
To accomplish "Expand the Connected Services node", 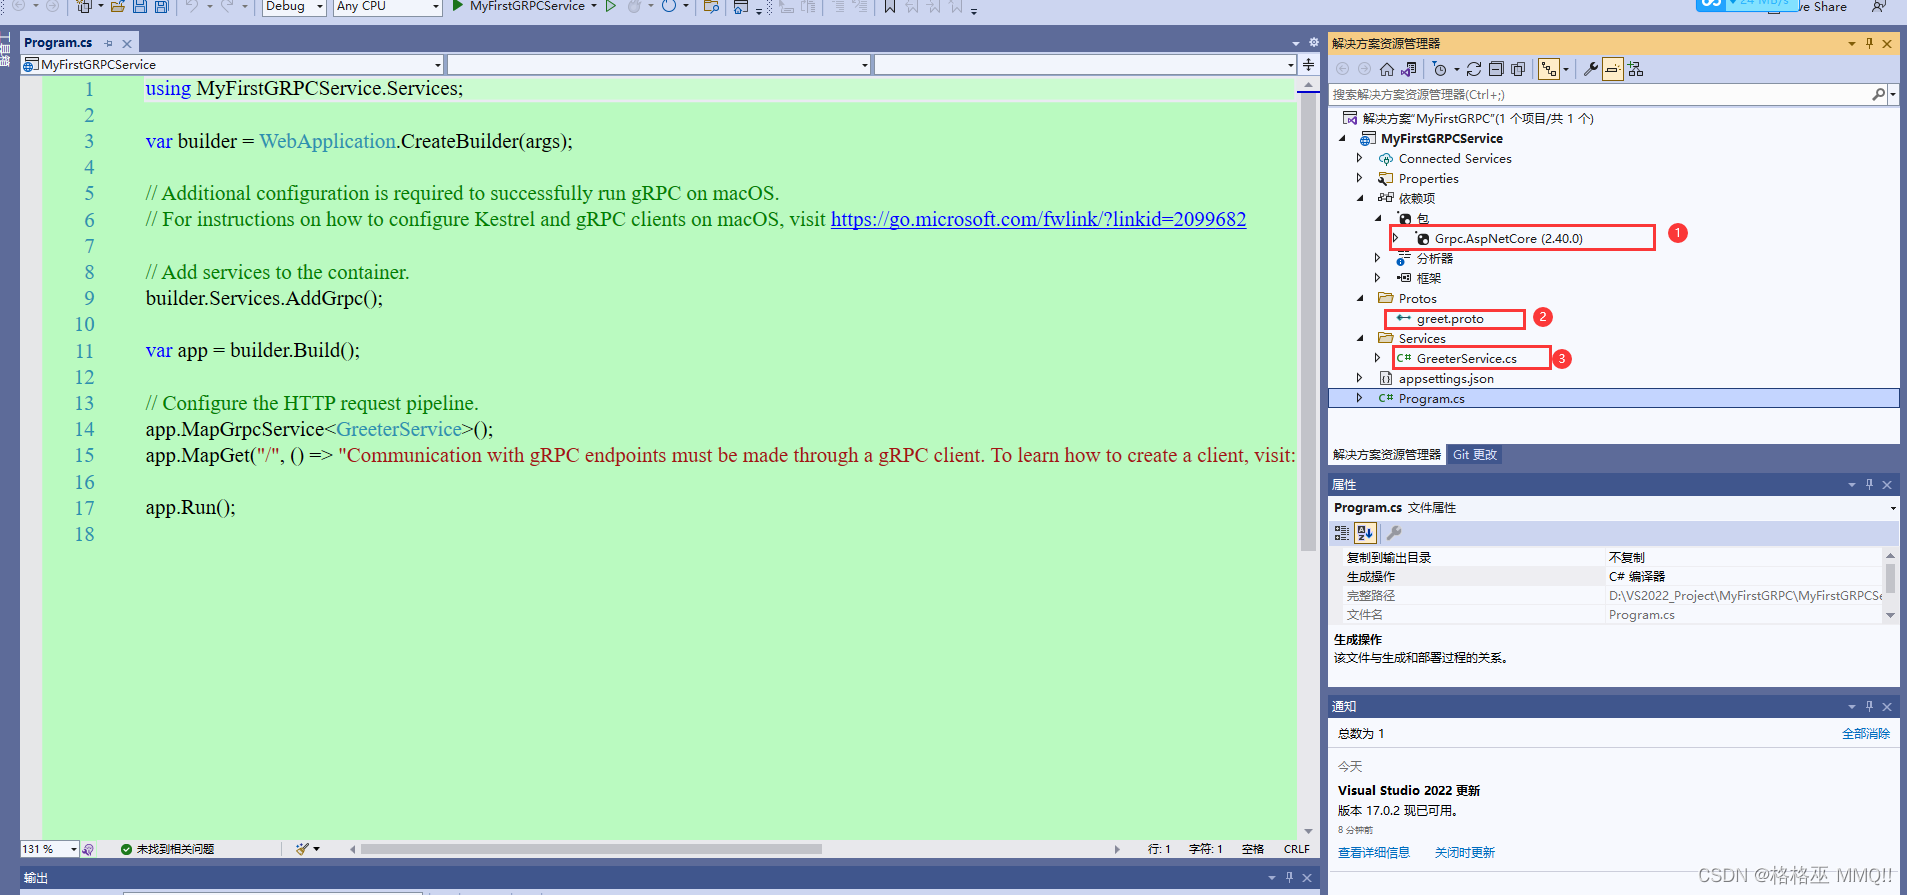I will (x=1360, y=158).
